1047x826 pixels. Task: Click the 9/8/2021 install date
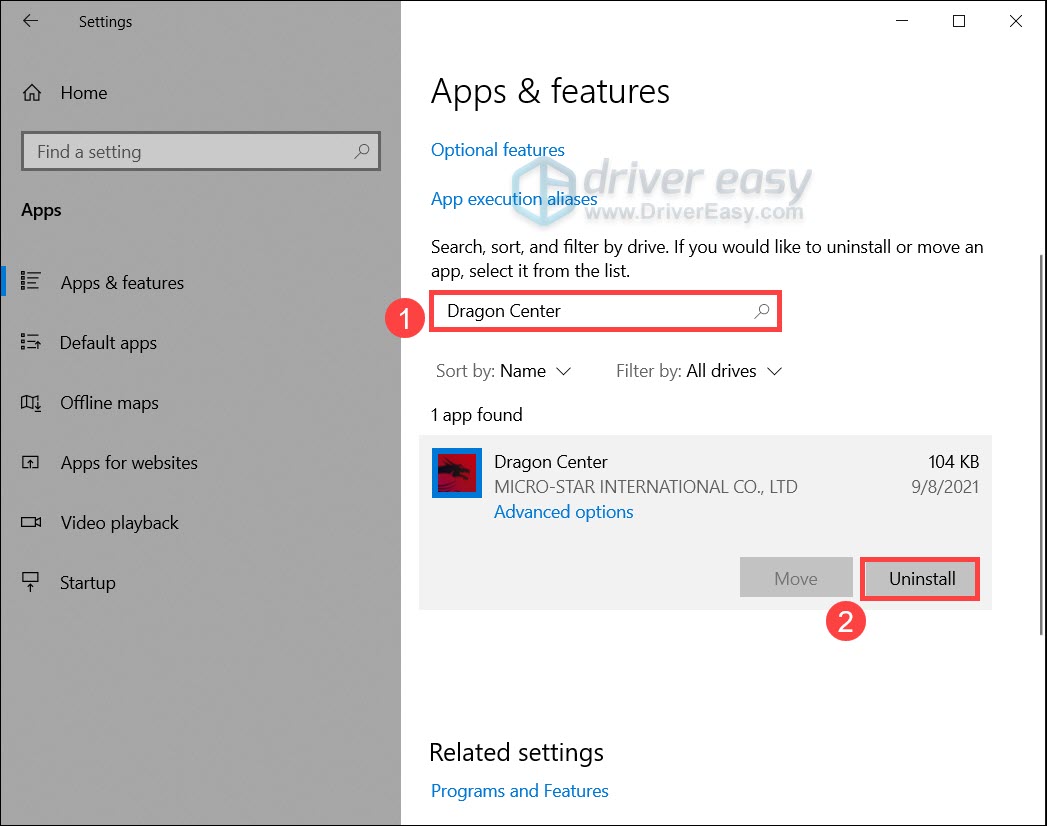[x=945, y=487]
